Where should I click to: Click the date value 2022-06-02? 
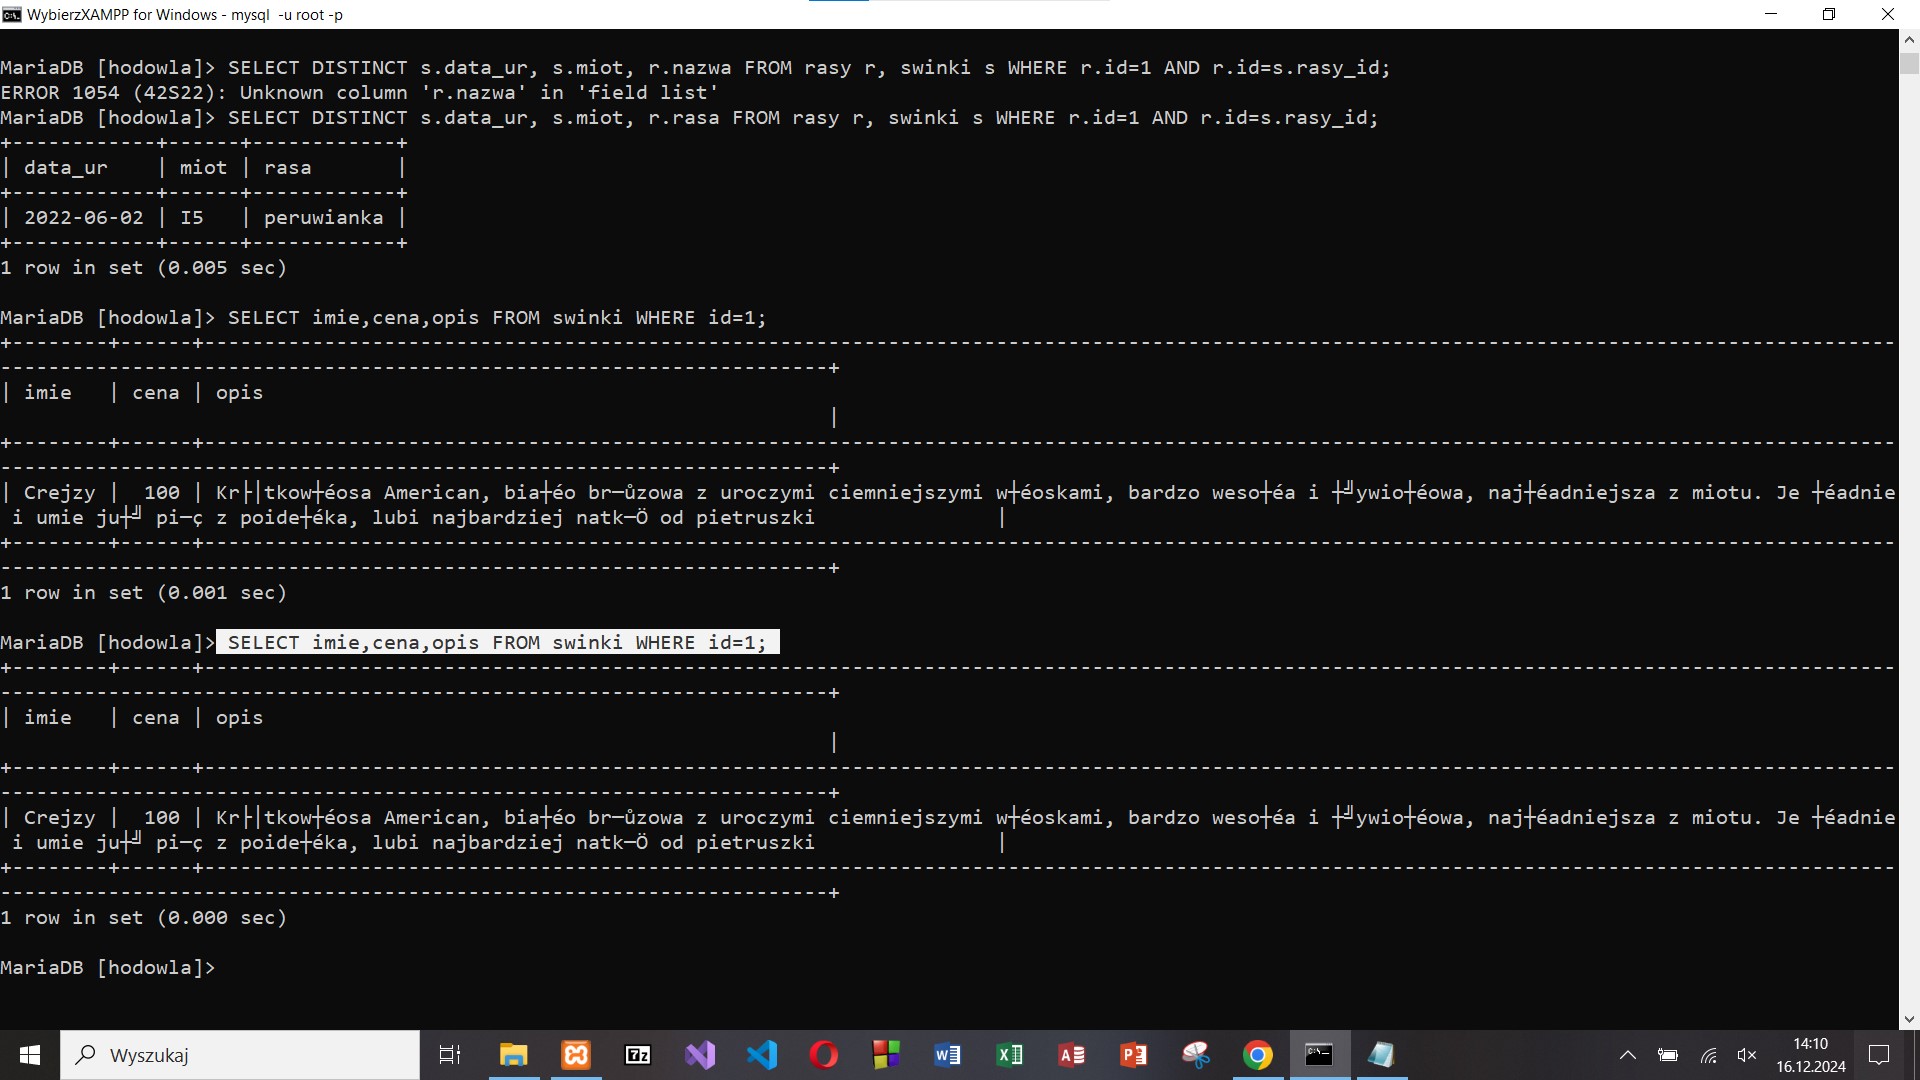[x=84, y=218]
